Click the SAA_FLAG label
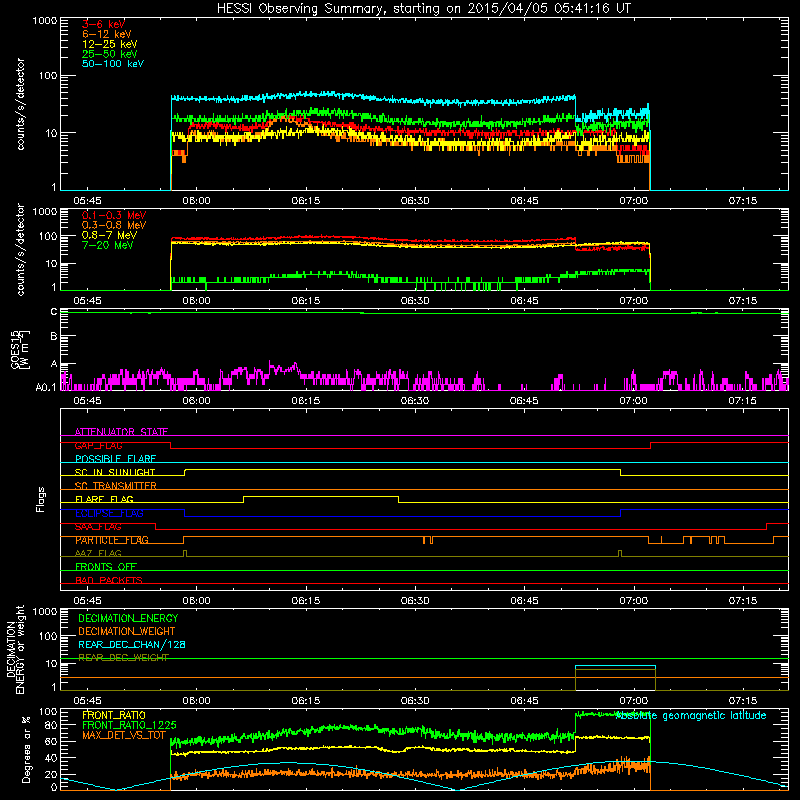The image size is (800, 800). [98, 527]
